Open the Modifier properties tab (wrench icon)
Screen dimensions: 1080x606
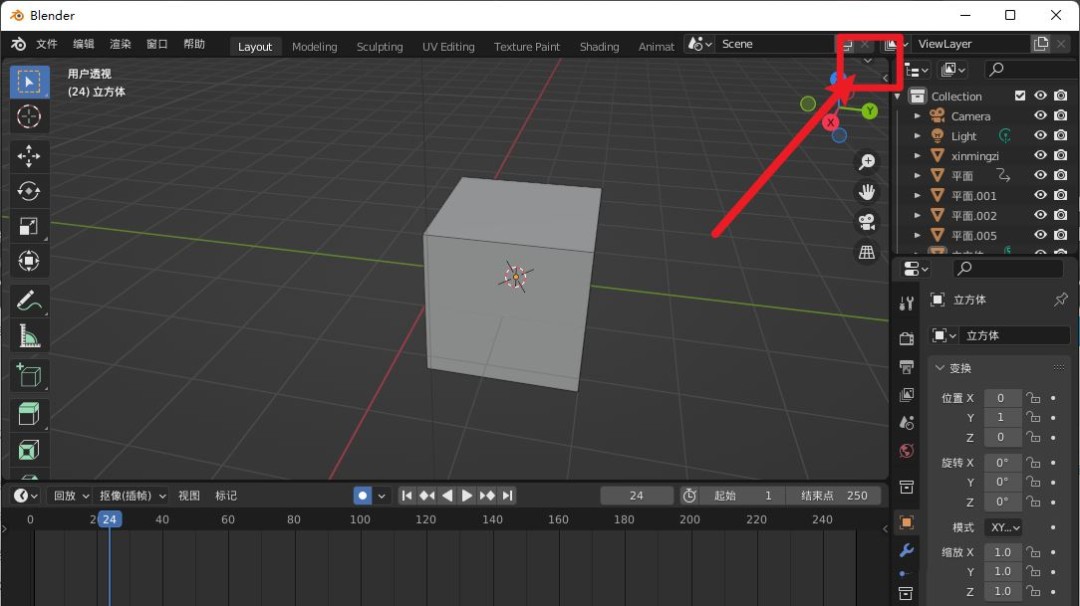coord(906,551)
